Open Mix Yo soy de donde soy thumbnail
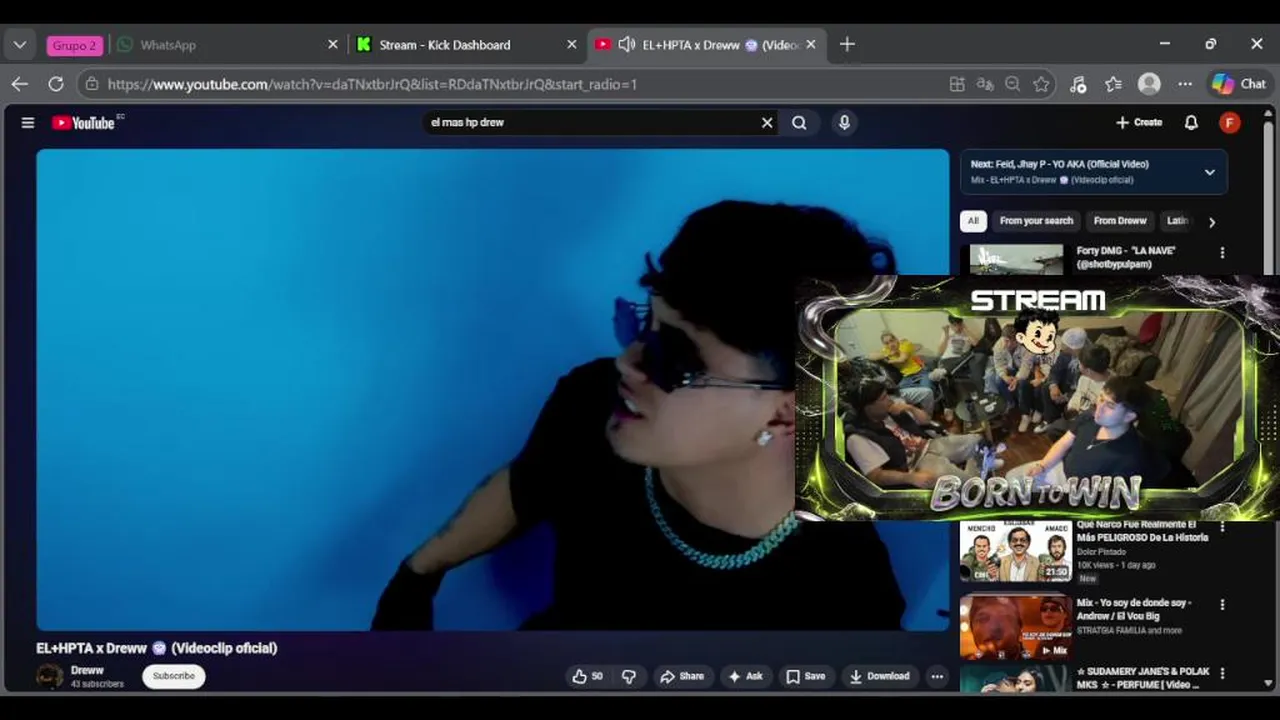 click(1016, 628)
